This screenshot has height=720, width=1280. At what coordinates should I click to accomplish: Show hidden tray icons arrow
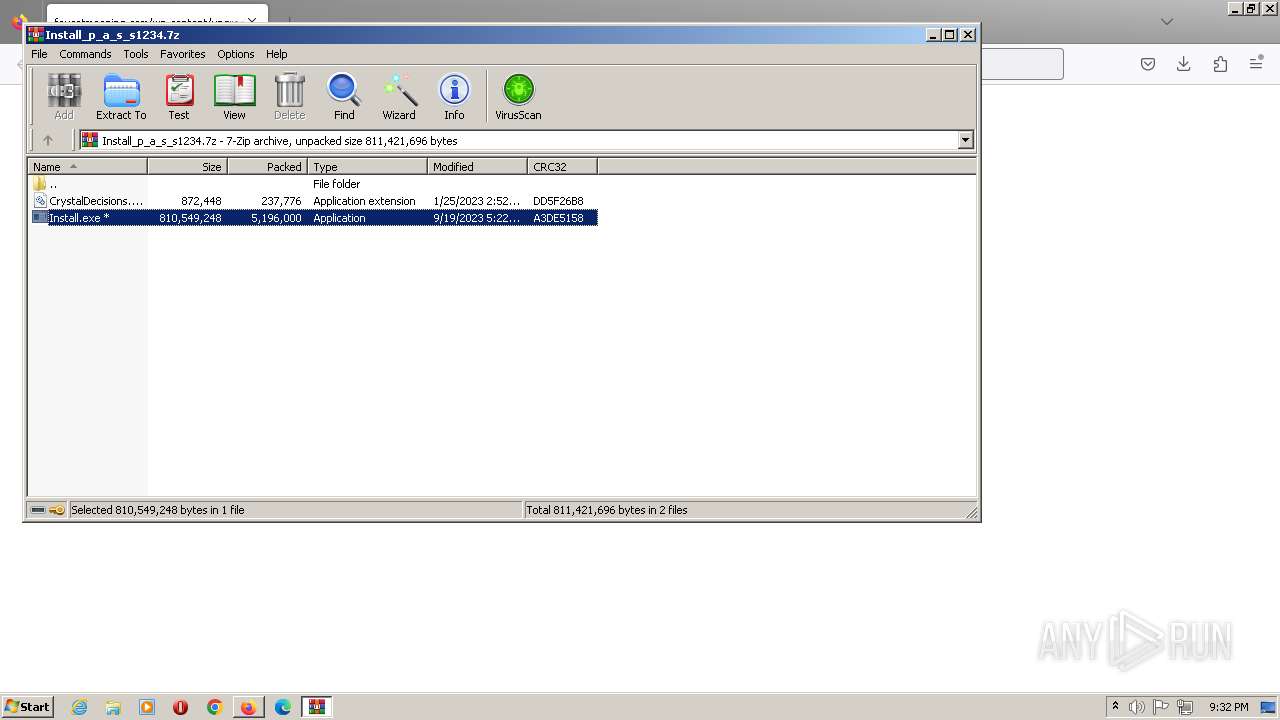1115,707
